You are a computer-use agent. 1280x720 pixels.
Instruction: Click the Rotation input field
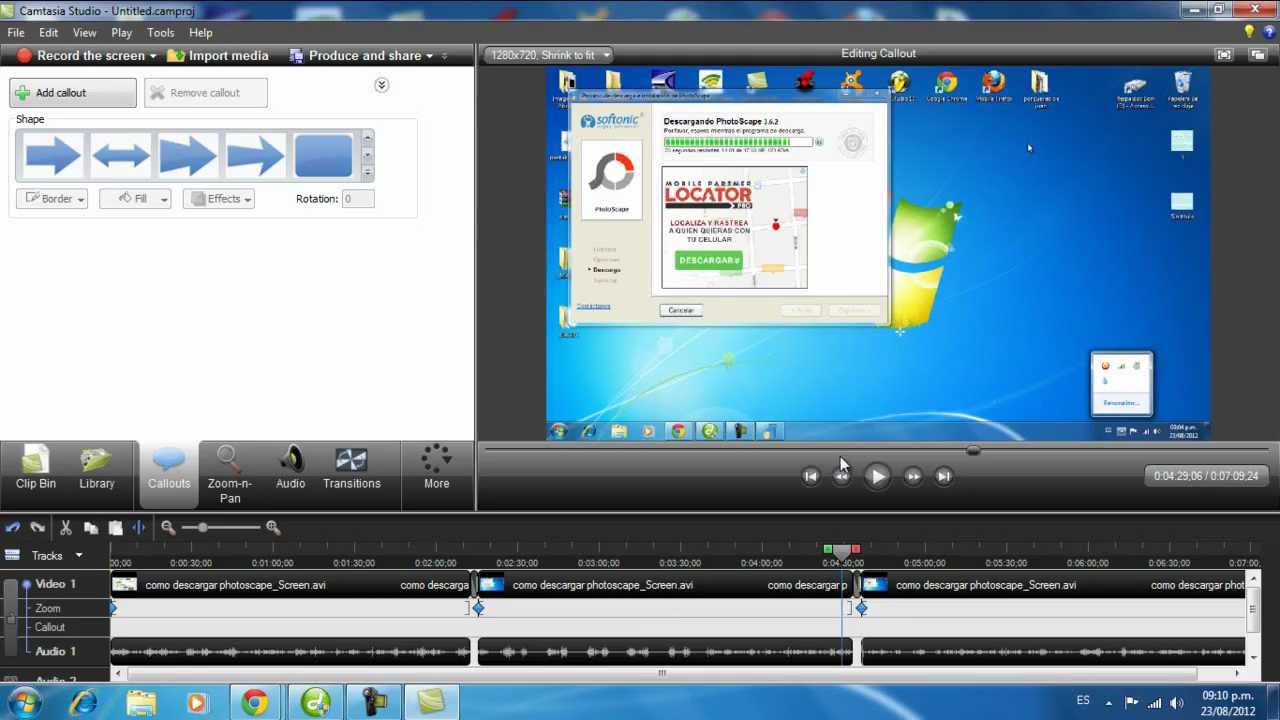tap(358, 199)
